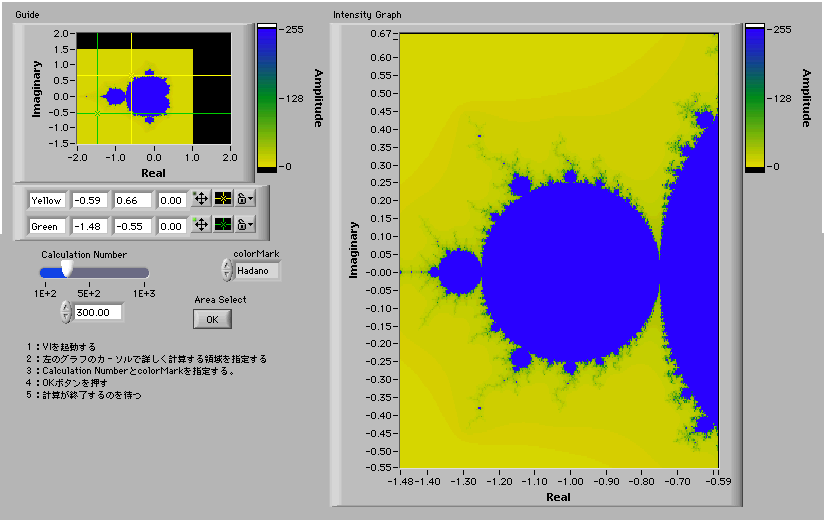Click the Calculation Number label

[x=84, y=255]
